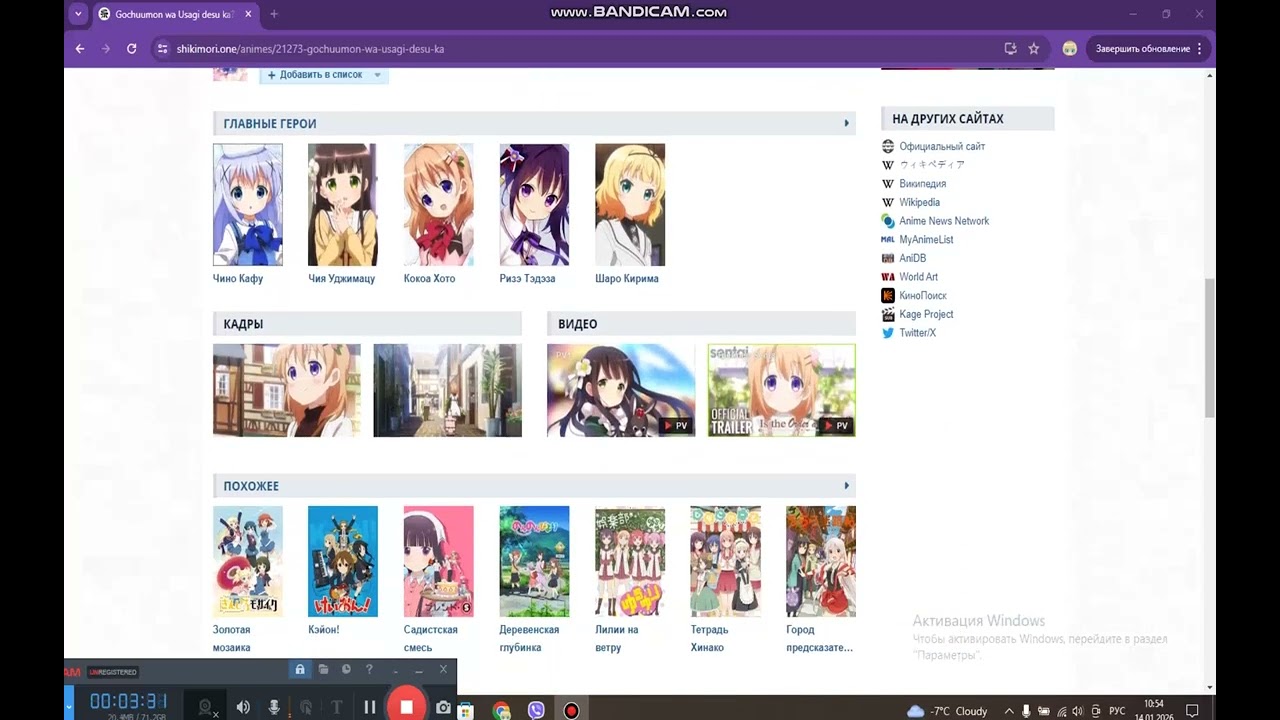Open the English Wikipedia link
Screen dimensions: 1280x720
(x=919, y=202)
